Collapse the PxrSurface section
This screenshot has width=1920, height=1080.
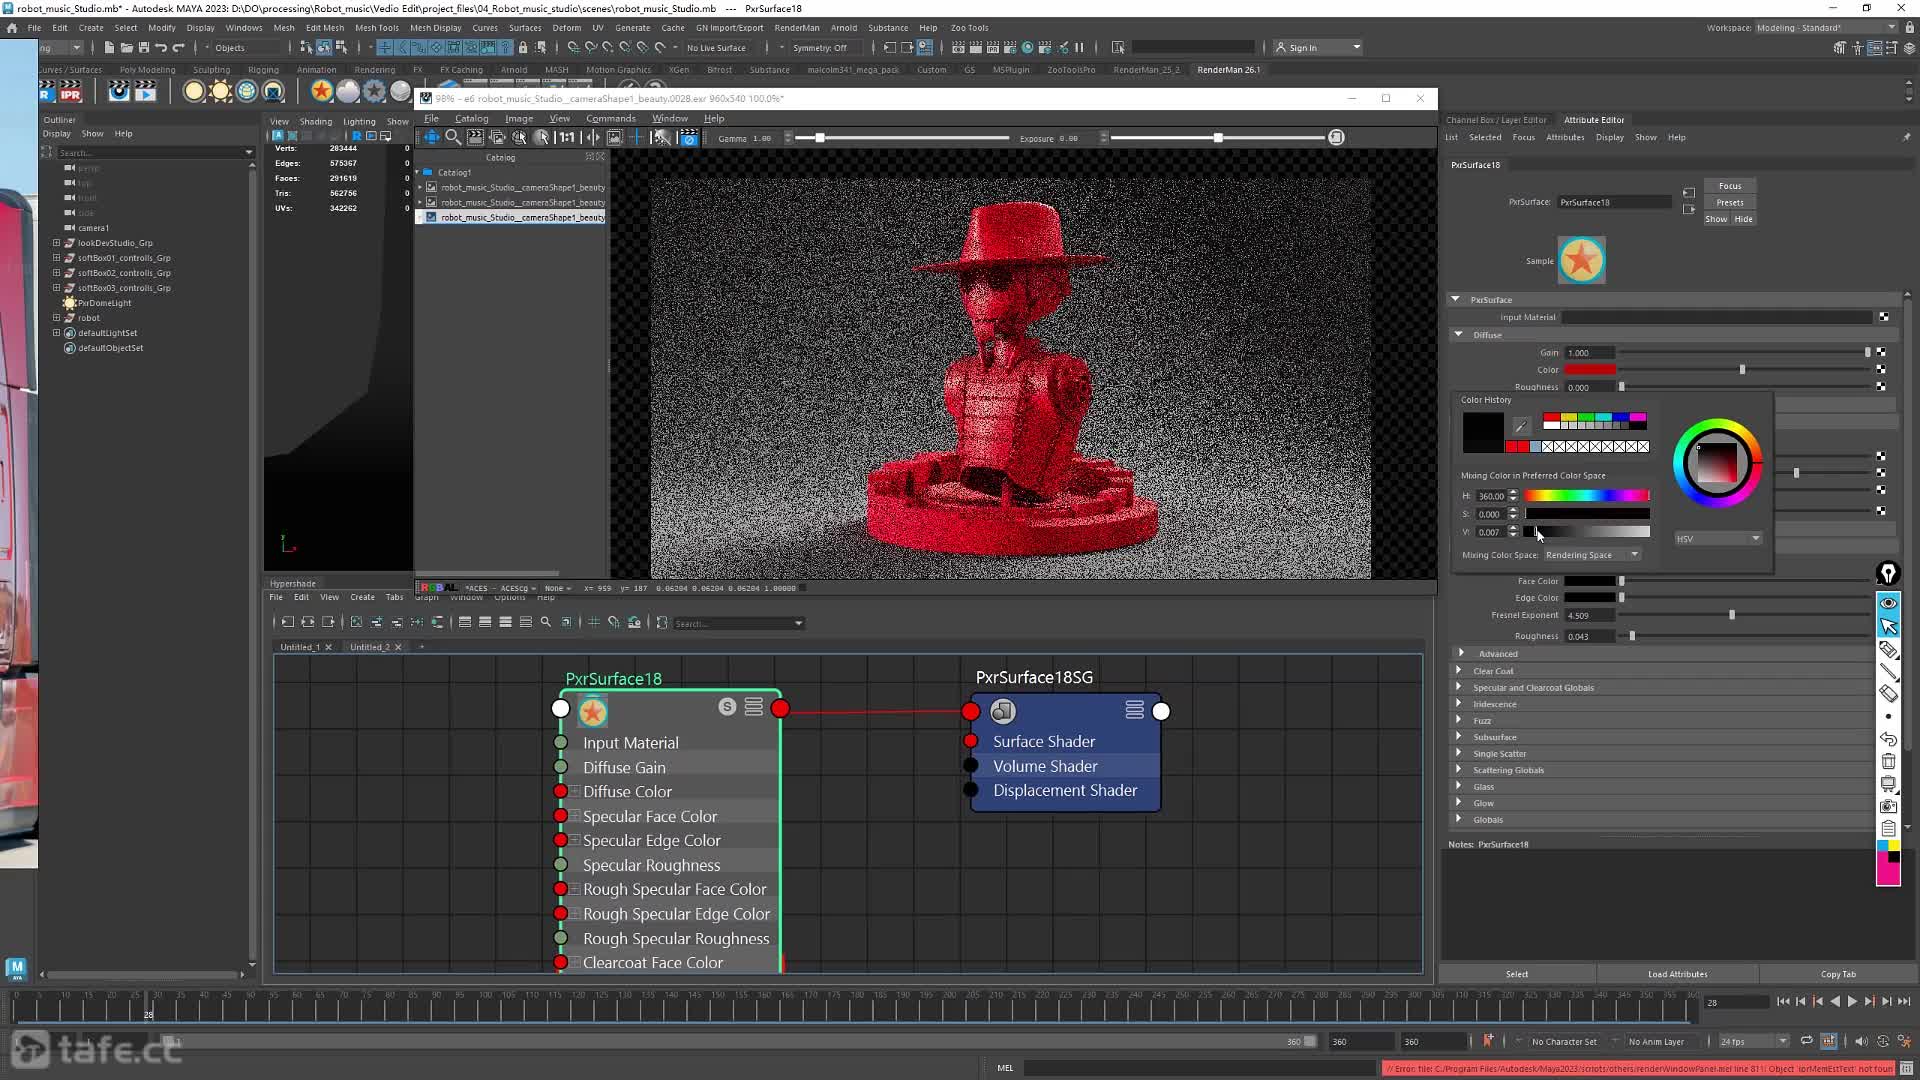coord(1456,299)
